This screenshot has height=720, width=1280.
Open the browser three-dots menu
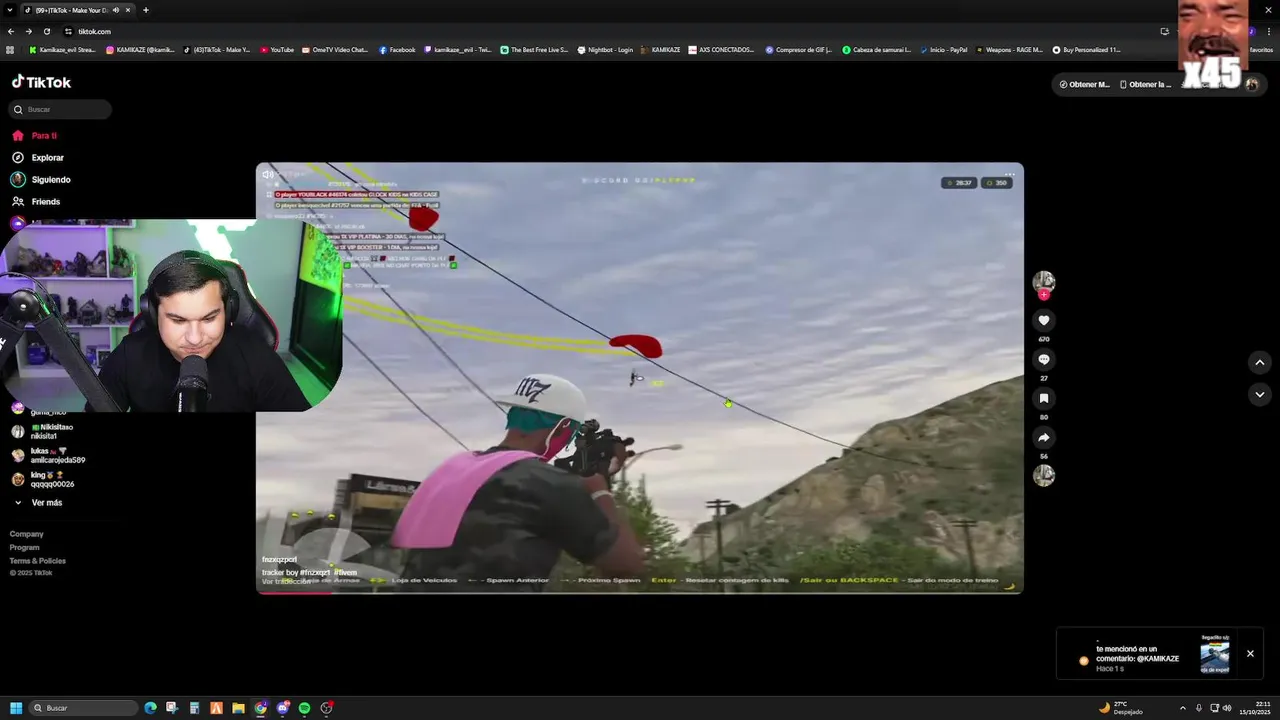coord(1269,31)
